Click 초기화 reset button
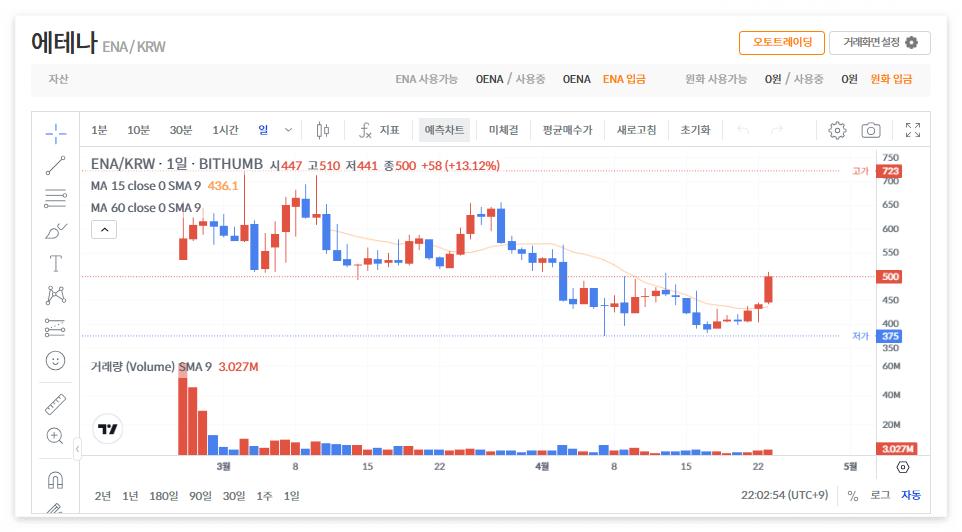 [x=695, y=130]
